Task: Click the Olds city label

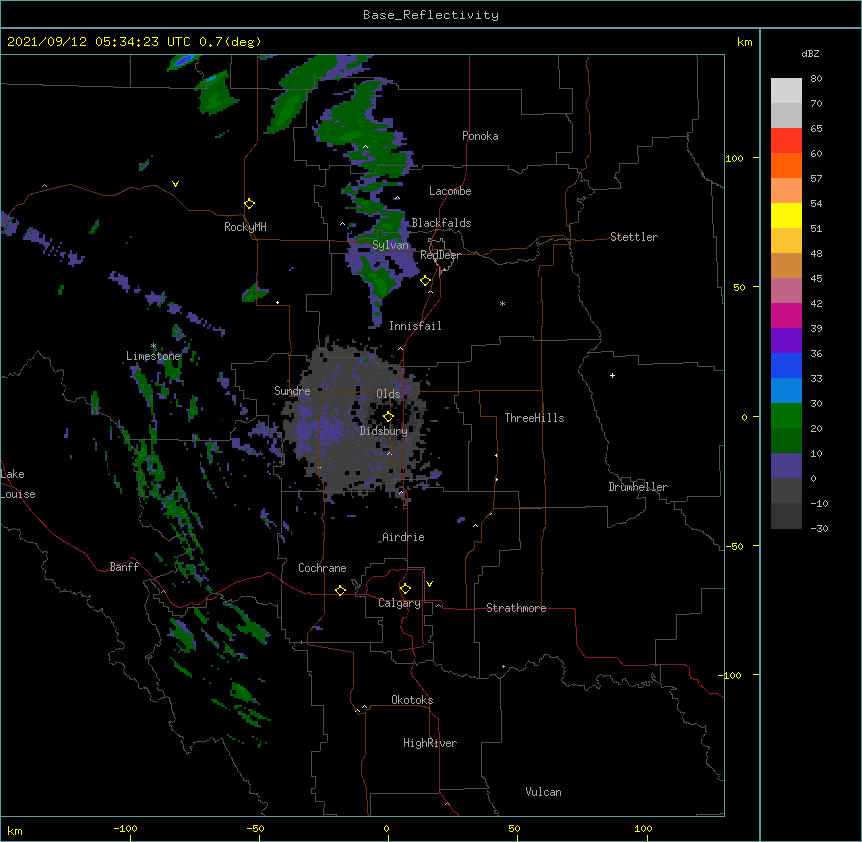Action: point(388,394)
